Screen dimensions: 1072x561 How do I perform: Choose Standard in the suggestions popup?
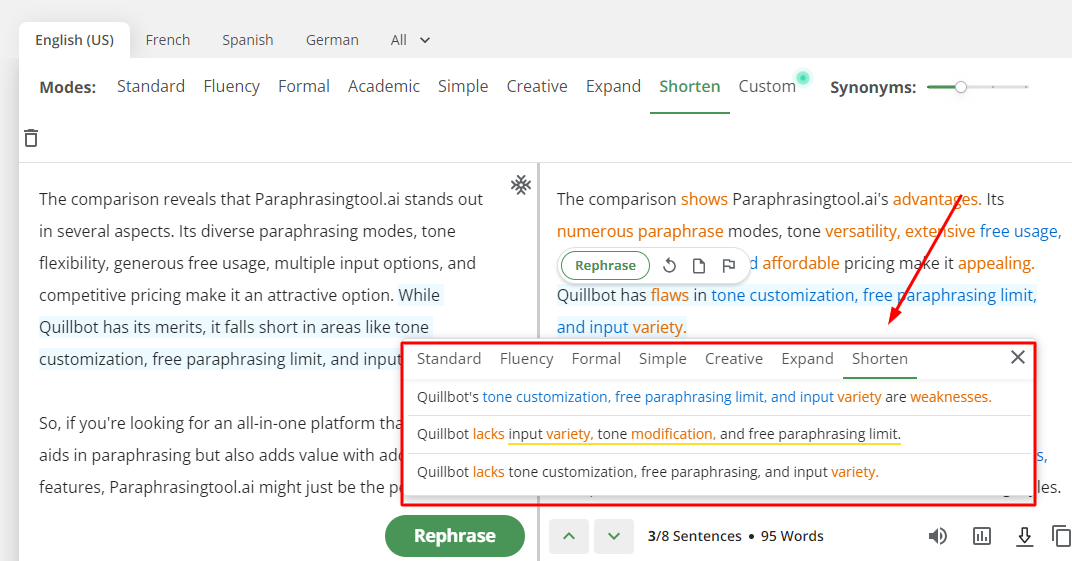coord(449,359)
